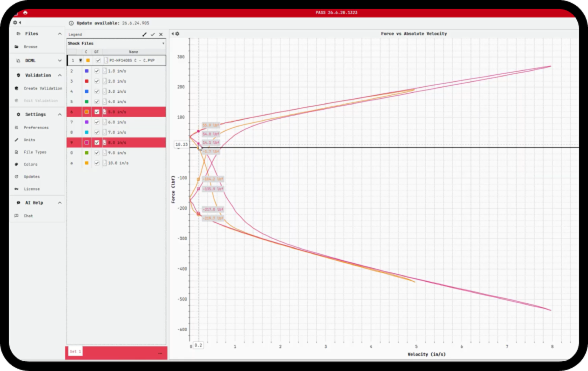Click the file icon of the 10.0 in/s row
The image size is (588, 371).
pyautogui.click(x=105, y=163)
